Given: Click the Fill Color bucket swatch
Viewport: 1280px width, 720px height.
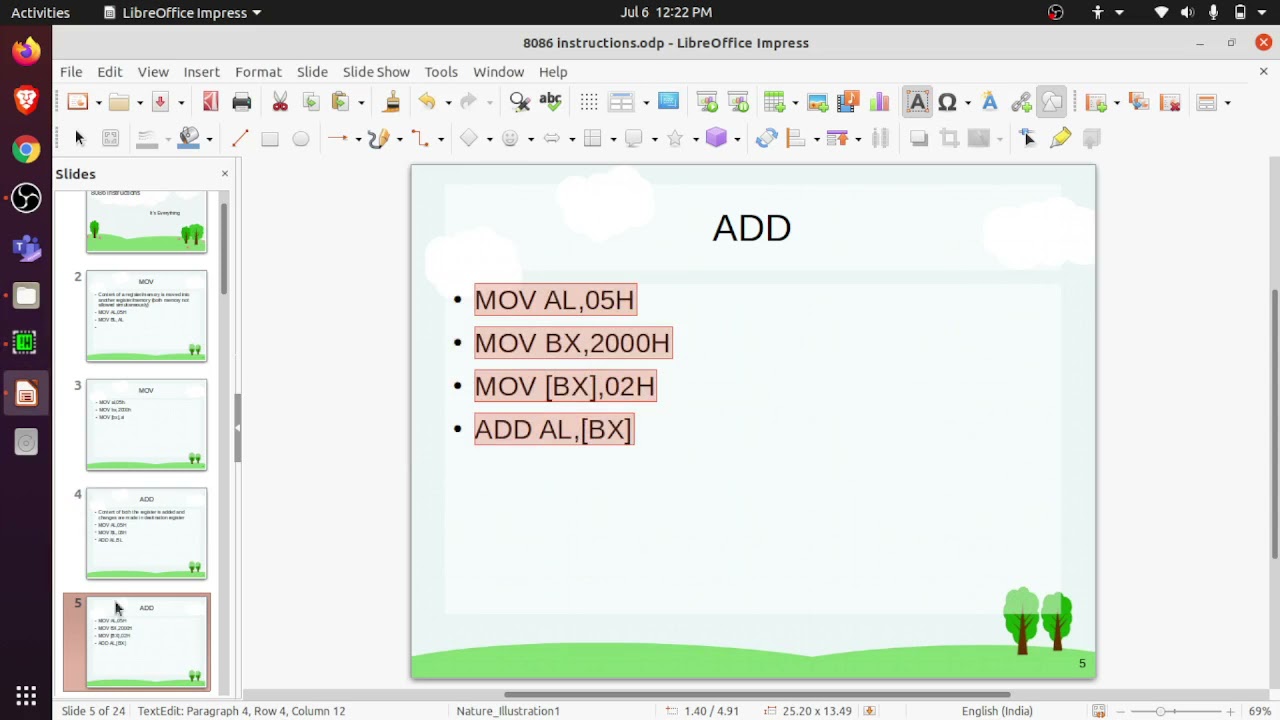Looking at the screenshot, I should (x=189, y=138).
